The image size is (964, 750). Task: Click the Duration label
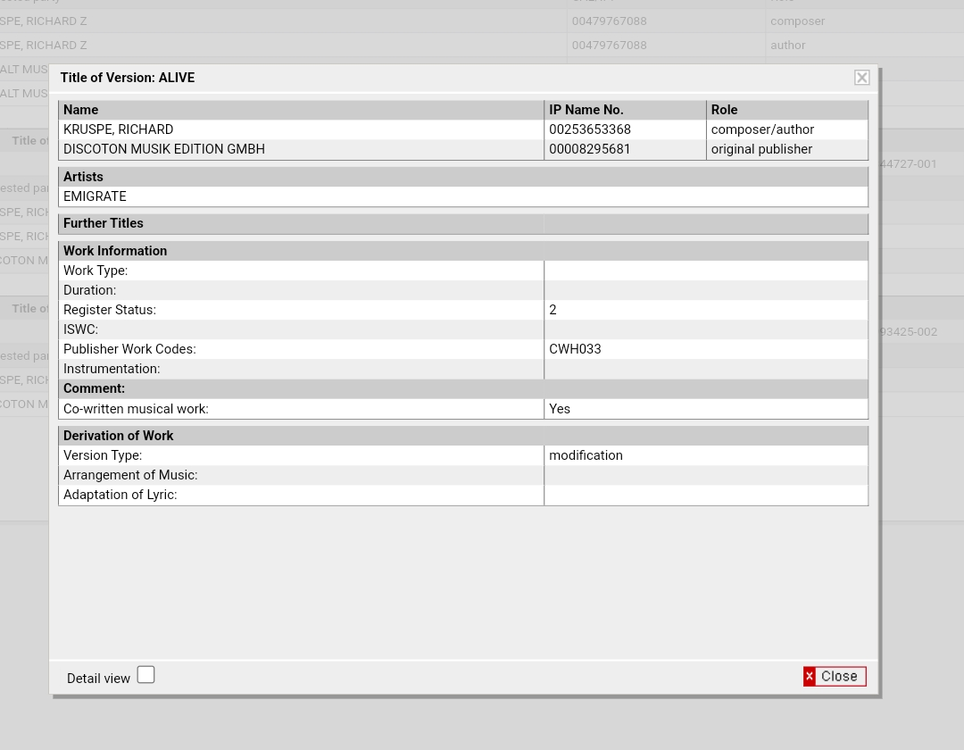coord(90,290)
